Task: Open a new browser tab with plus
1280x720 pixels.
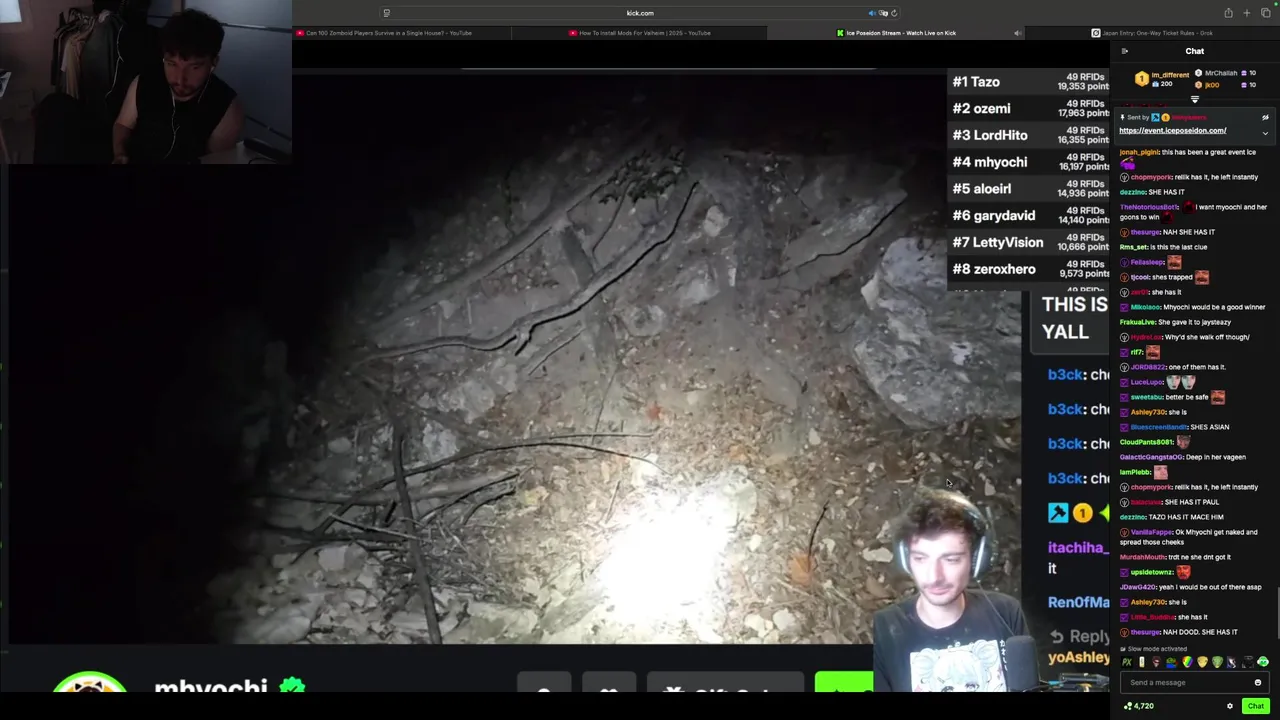Action: (1247, 13)
